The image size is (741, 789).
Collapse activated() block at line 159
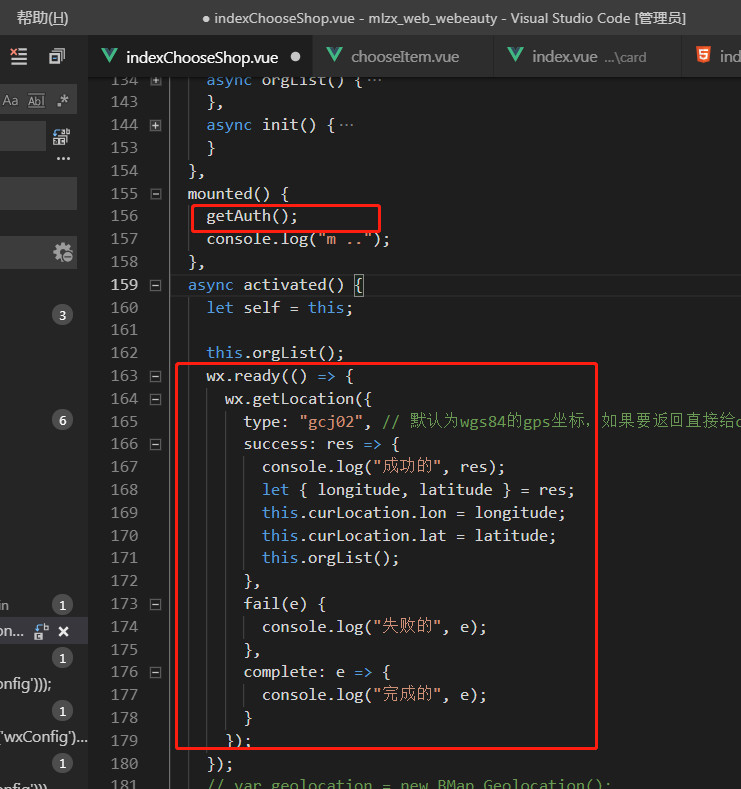pos(156,285)
